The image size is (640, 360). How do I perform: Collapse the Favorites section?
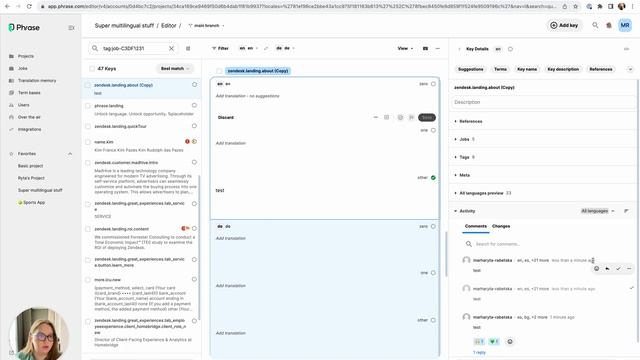pos(70,154)
